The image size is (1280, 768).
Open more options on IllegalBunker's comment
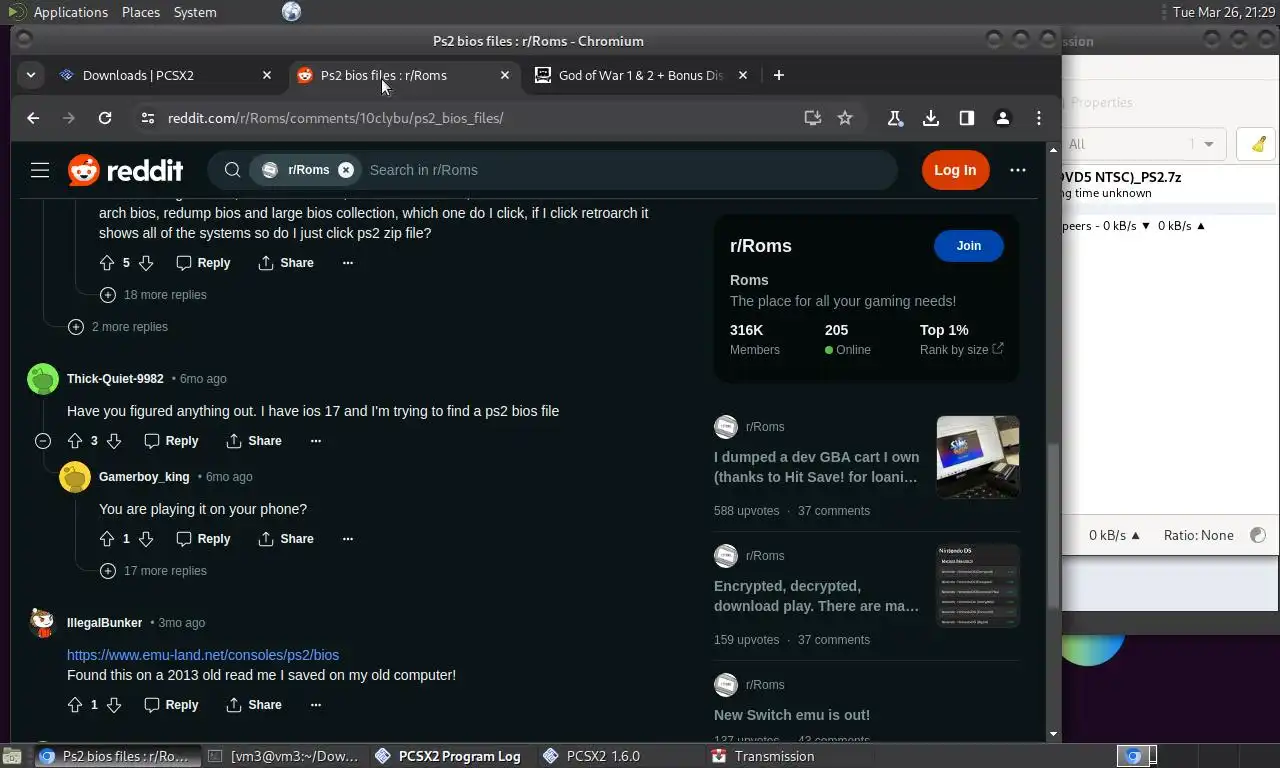pyautogui.click(x=316, y=705)
